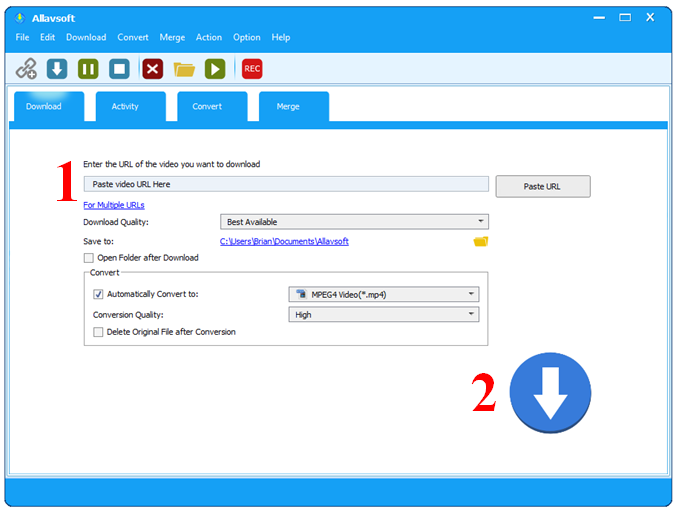Click the Paste video URL Here field
Image resolution: width=675 pixels, height=510 pixels.
coord(286,184)
